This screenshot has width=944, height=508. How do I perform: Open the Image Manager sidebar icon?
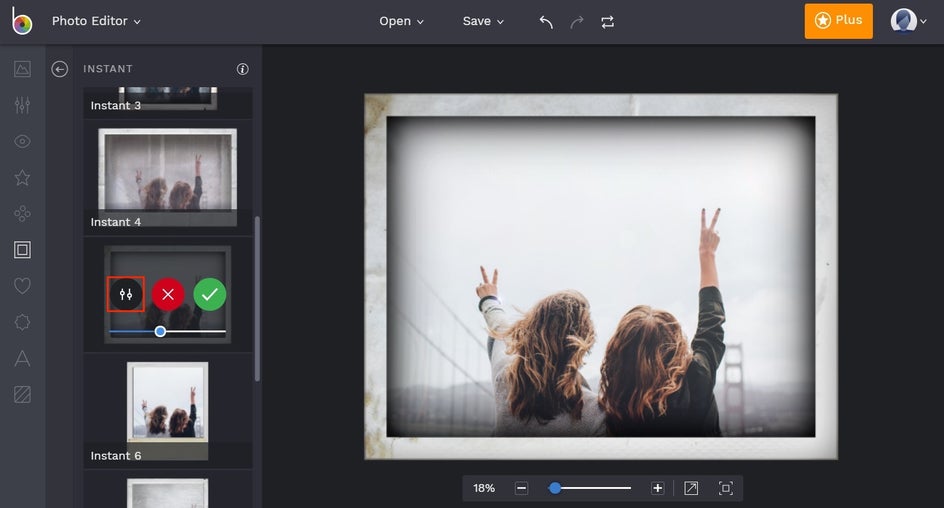(22, 69)
